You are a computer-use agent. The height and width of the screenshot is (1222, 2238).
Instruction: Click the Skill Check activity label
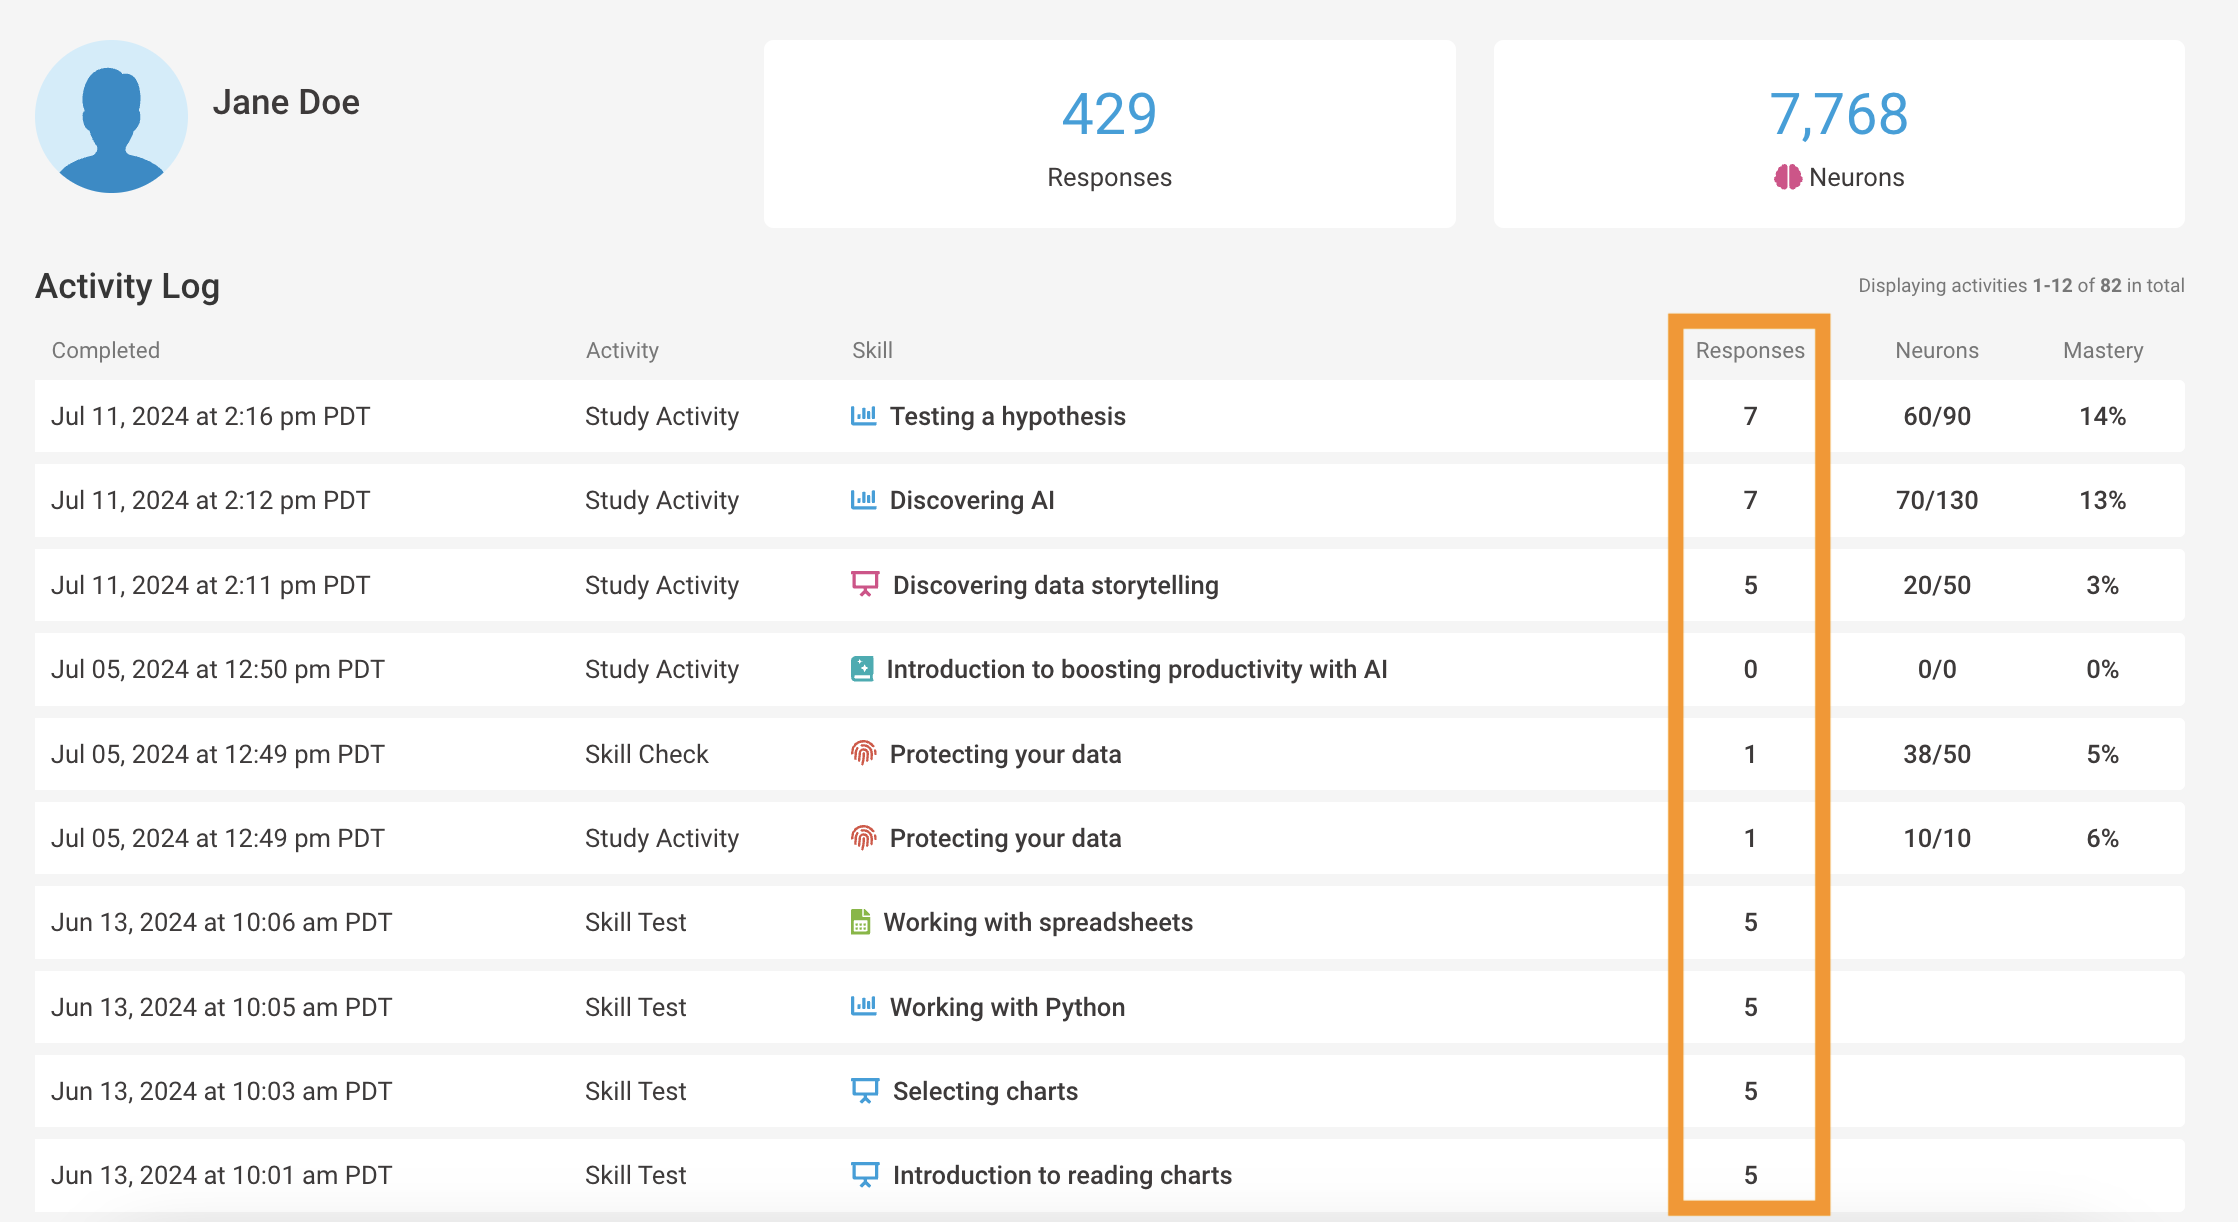[647, 754]
